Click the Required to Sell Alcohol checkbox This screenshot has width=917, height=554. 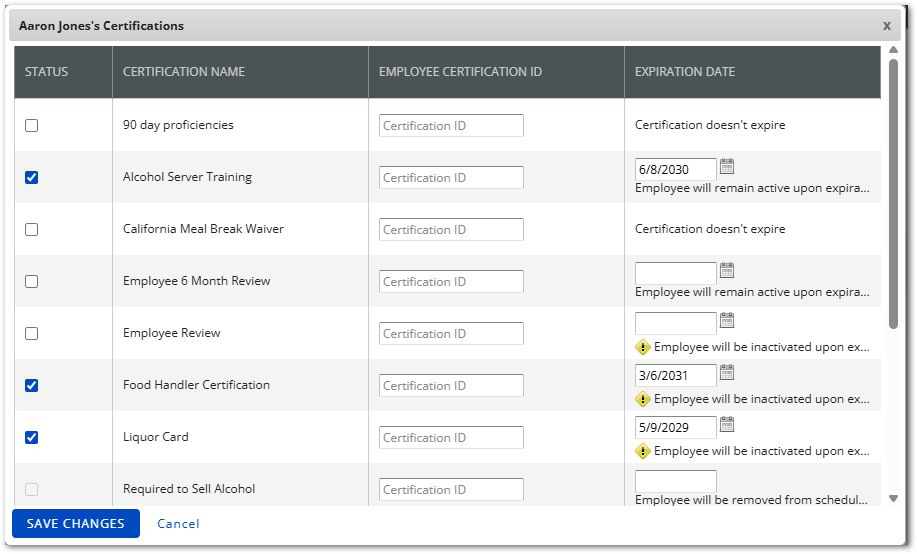32,489
